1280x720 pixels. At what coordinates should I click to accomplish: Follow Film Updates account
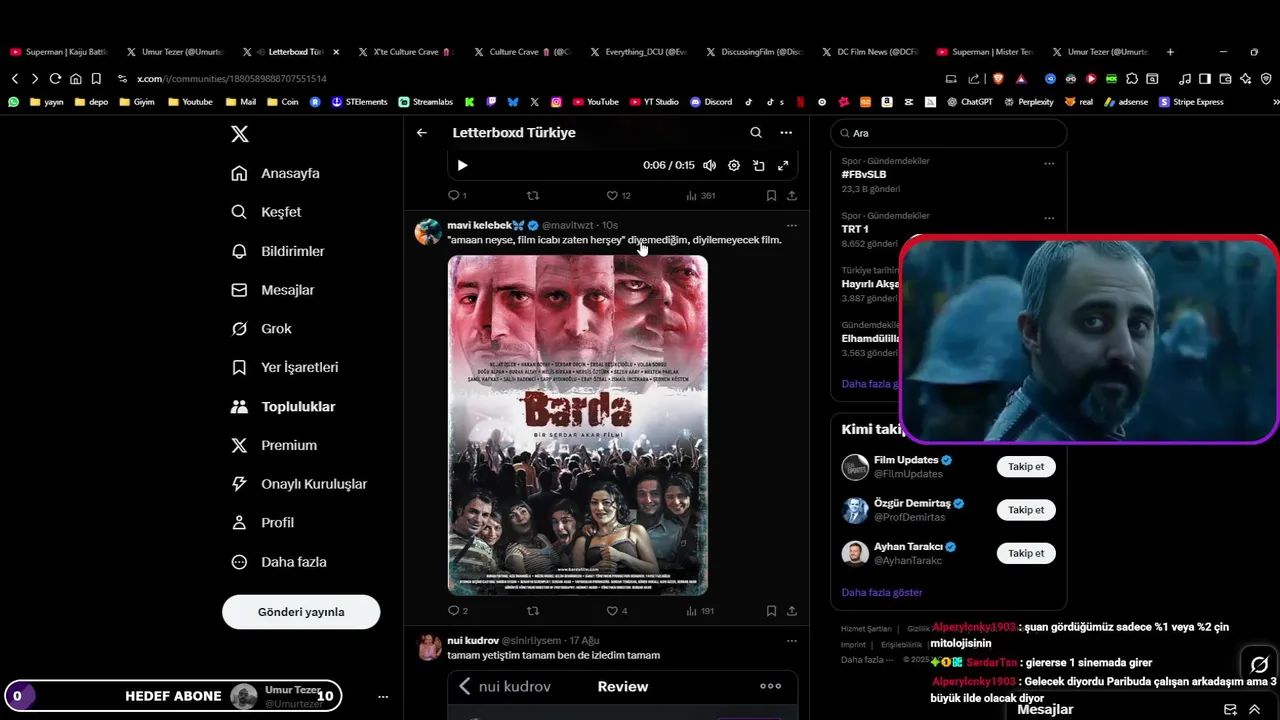coord(1026,466)
